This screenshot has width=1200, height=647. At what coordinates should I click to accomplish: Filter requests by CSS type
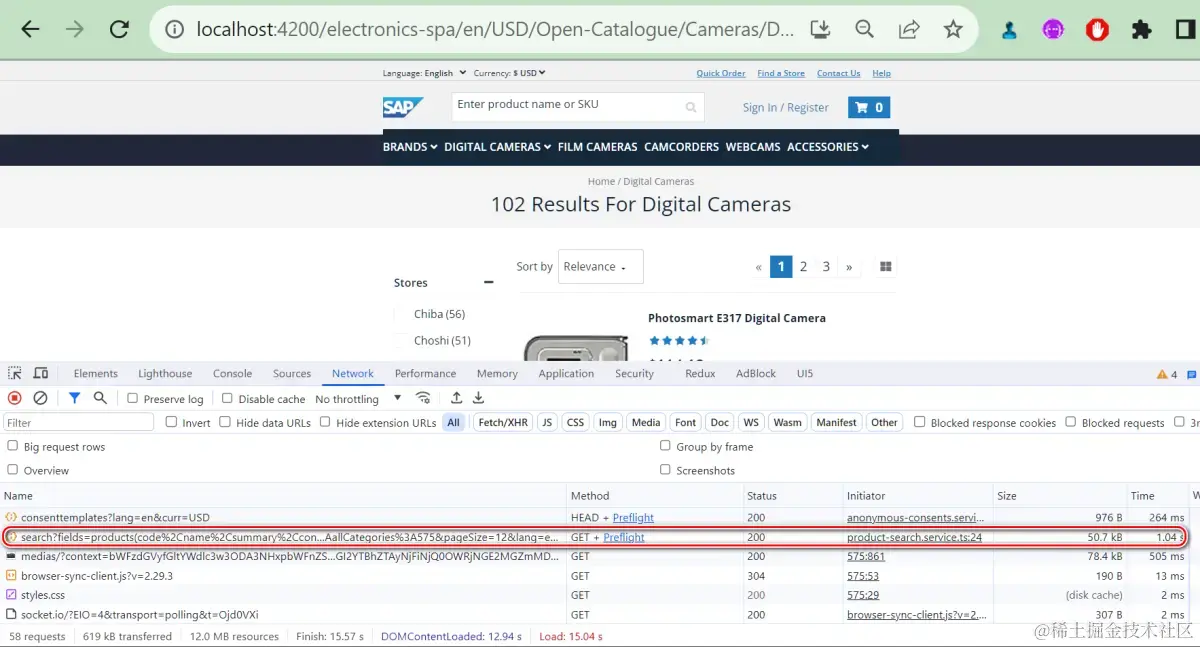575,422
